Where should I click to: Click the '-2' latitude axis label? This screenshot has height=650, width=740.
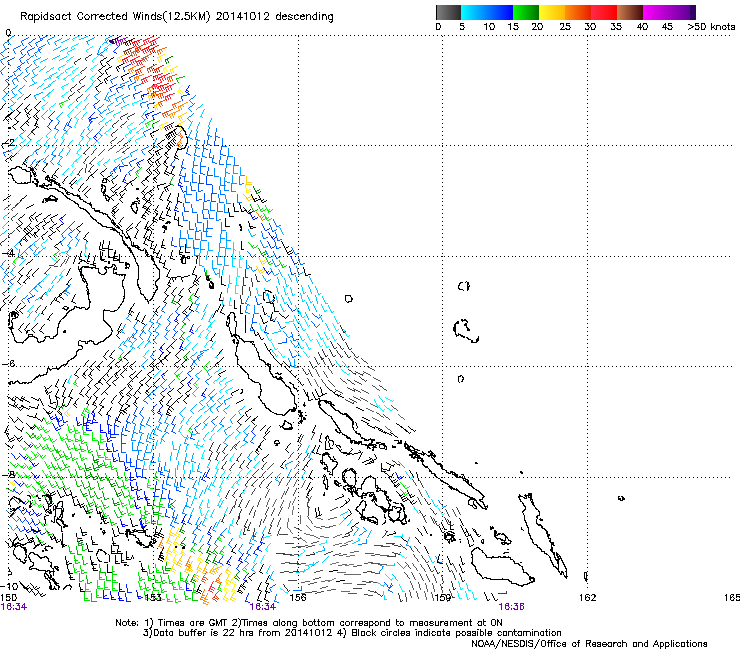(x=8, y=143)
